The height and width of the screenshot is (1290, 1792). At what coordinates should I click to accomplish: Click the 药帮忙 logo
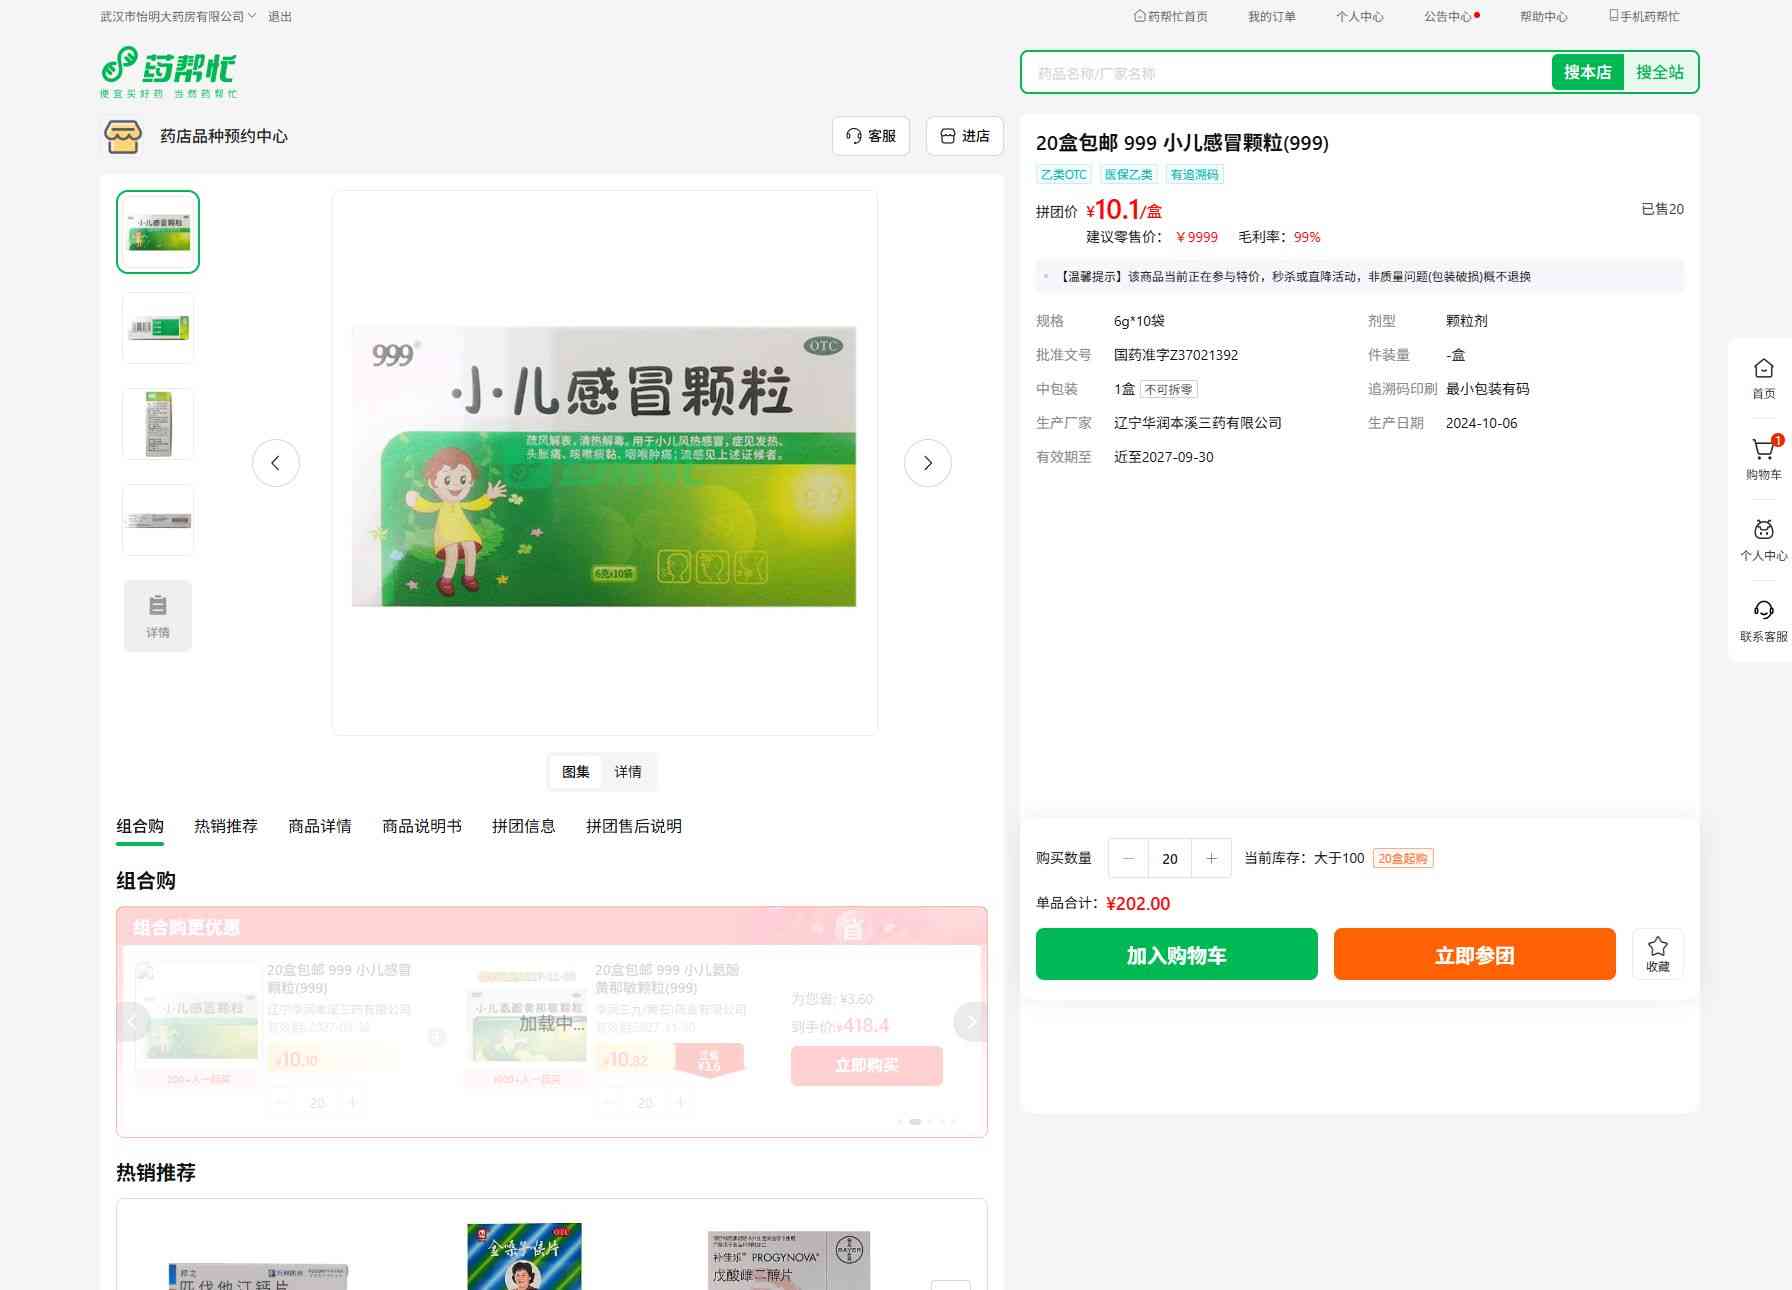(x=168, y=72)
